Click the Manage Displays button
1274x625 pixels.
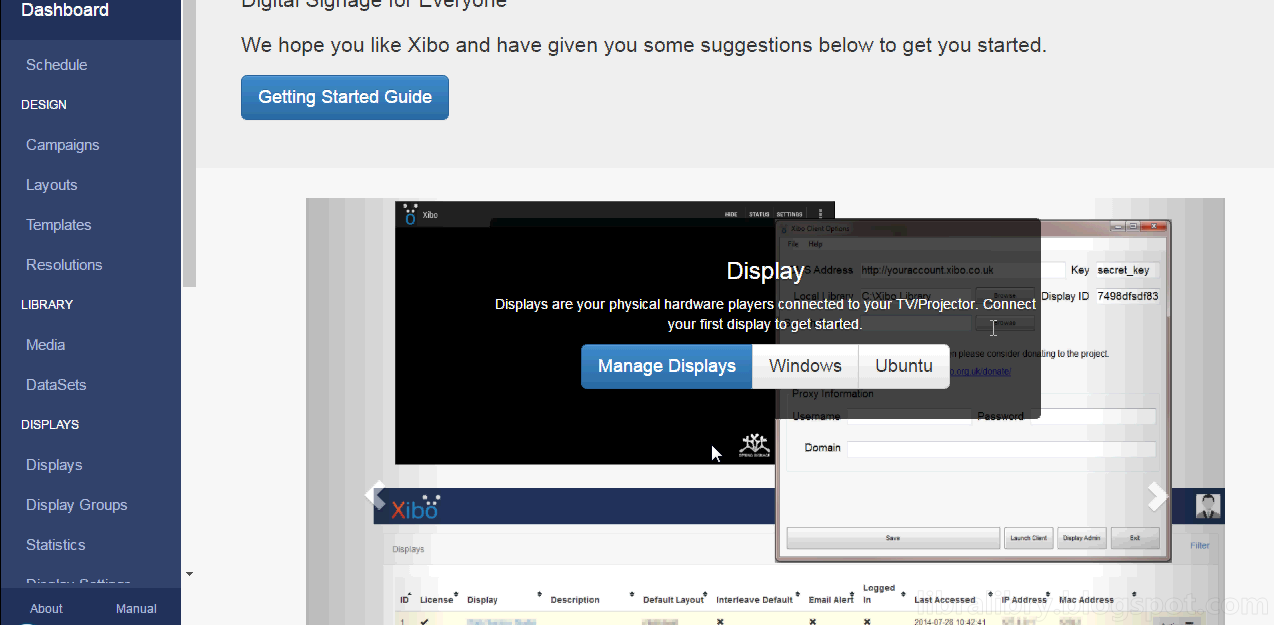(667, 366)
